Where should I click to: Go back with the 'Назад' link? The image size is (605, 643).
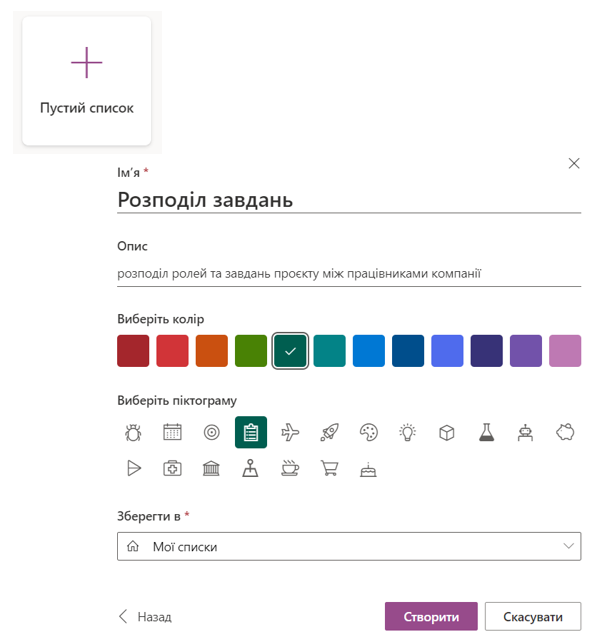point(146,617)
